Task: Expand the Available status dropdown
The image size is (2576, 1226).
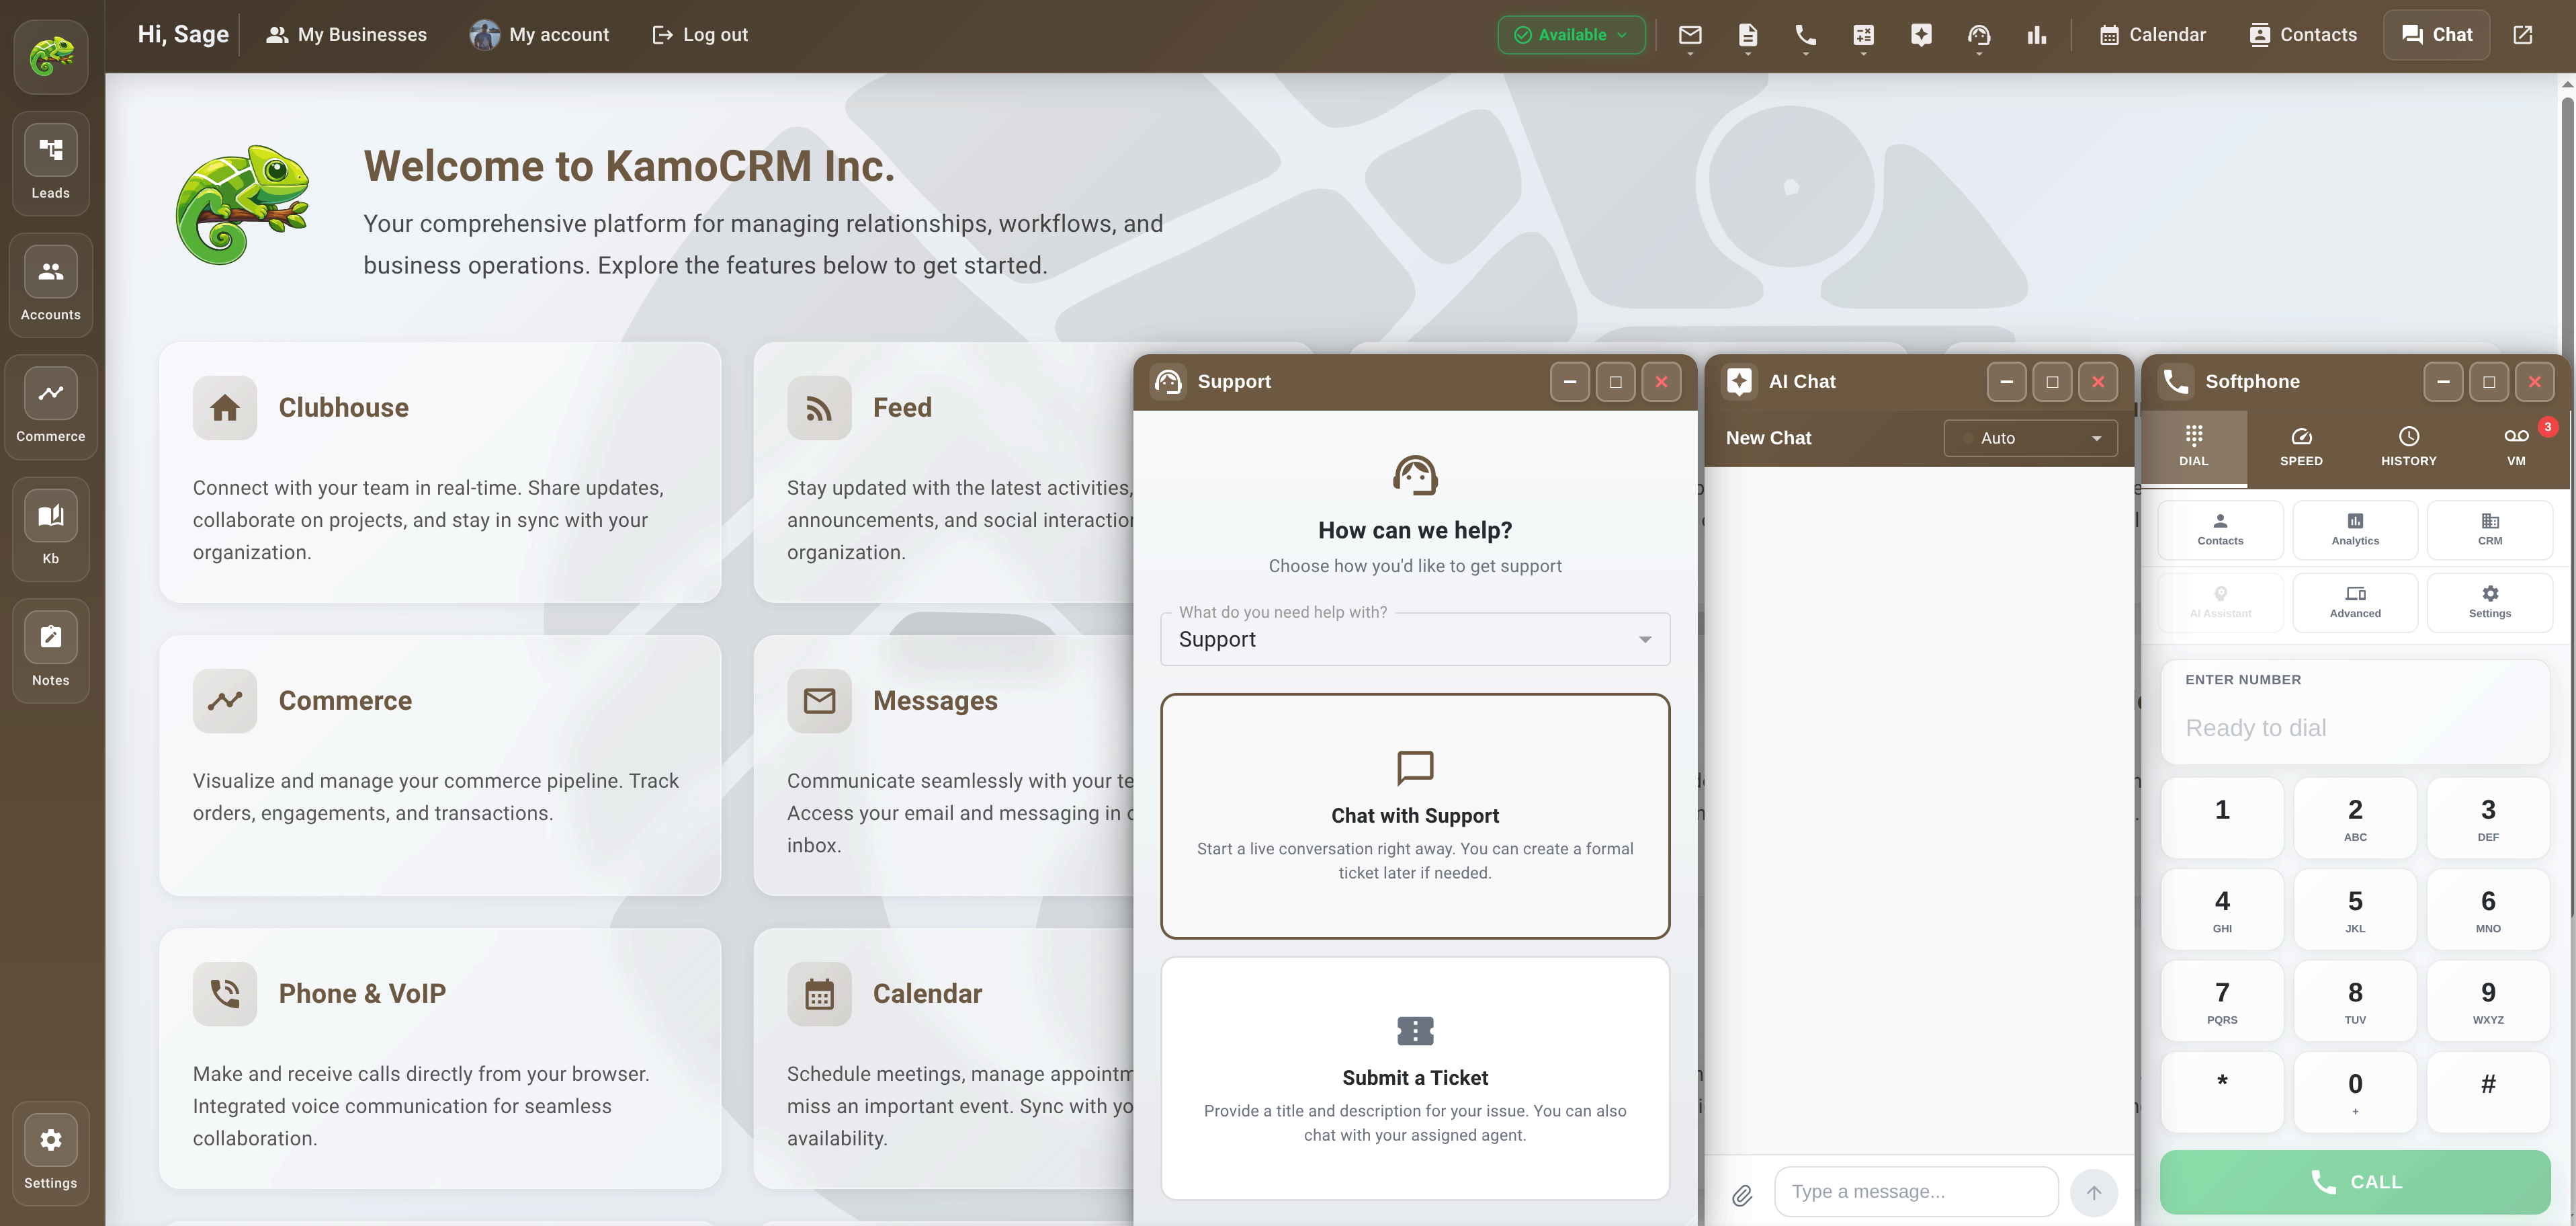Action: click(x=1571, y=35)
